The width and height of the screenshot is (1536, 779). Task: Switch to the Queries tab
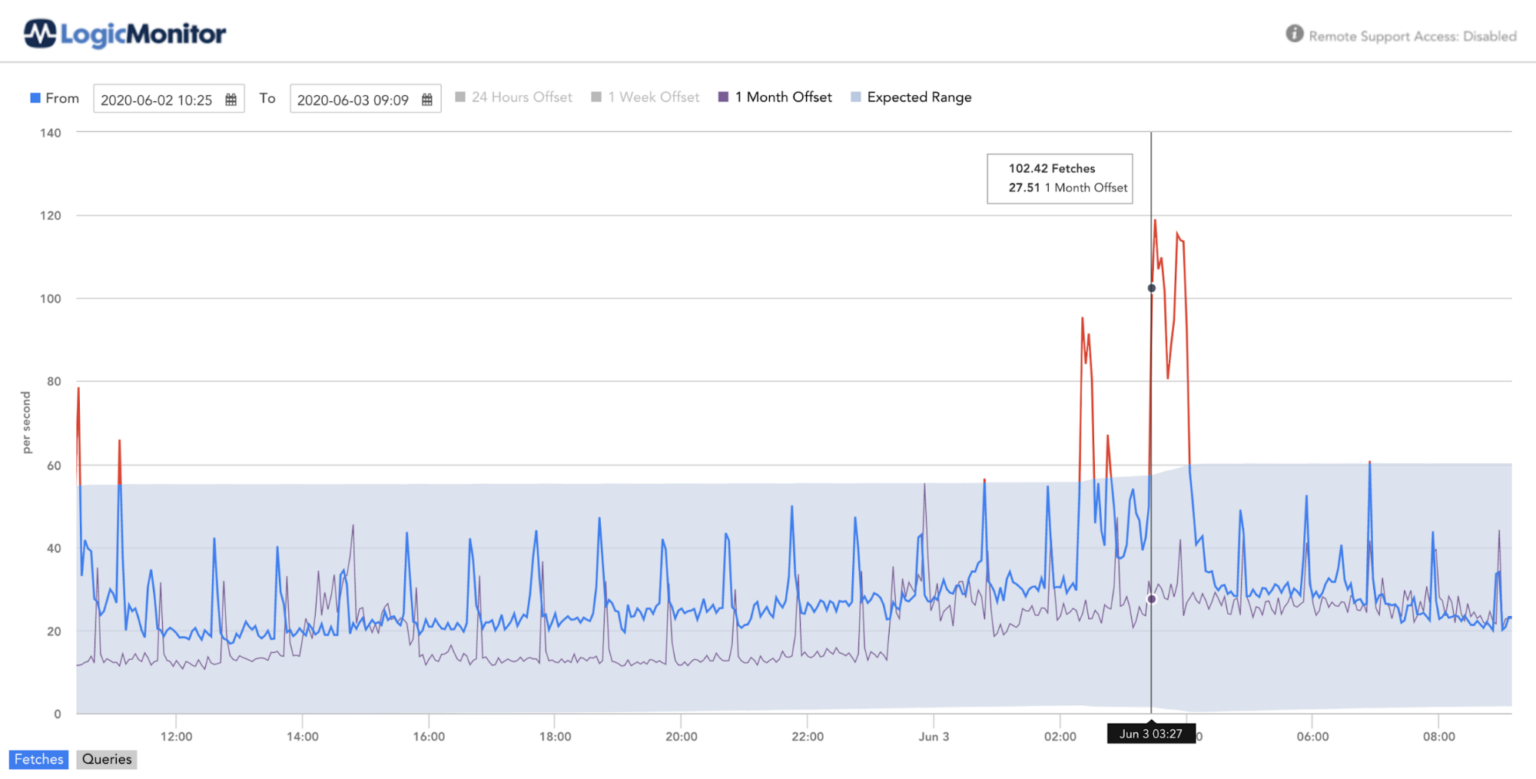(106, 759)
